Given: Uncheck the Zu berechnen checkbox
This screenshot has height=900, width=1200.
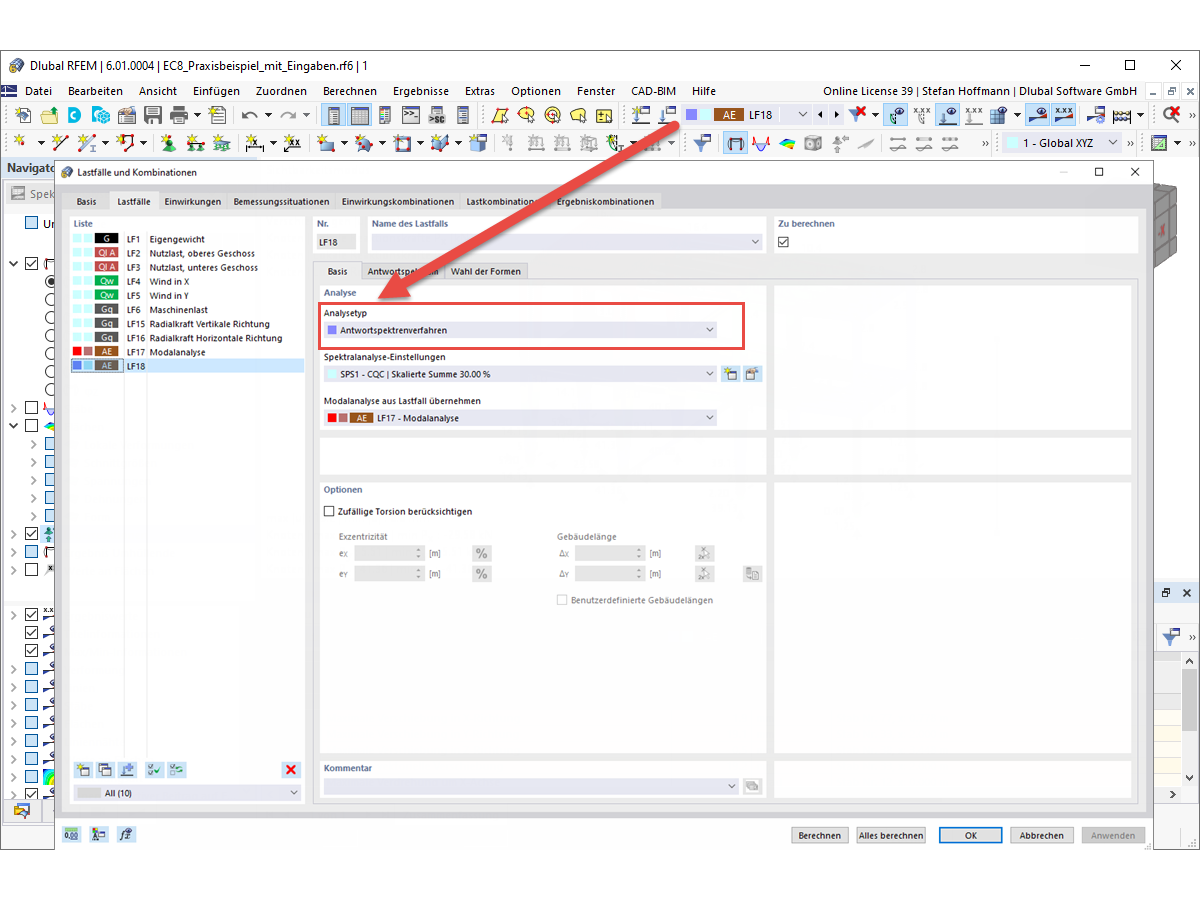Looking at the screenshot, I should coord(783,241).
